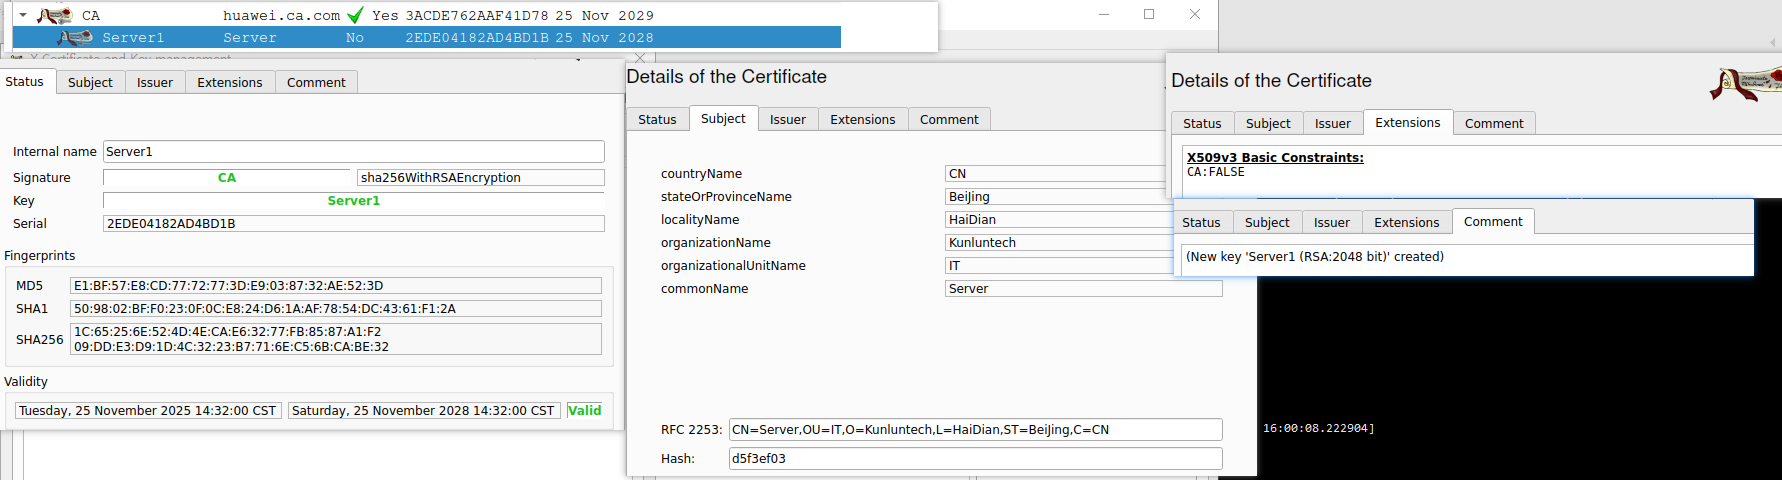
Task: Click the commonName field showing Server
Action: coord(1083,288)
